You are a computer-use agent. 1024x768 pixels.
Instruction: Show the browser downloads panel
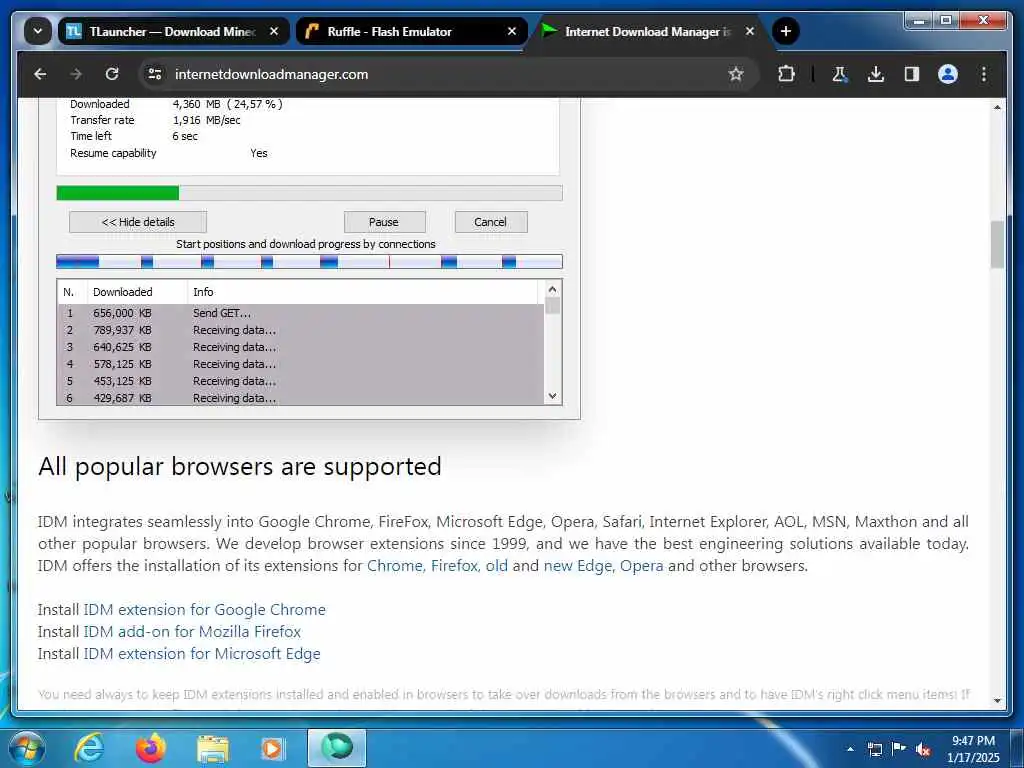(876, 74)
